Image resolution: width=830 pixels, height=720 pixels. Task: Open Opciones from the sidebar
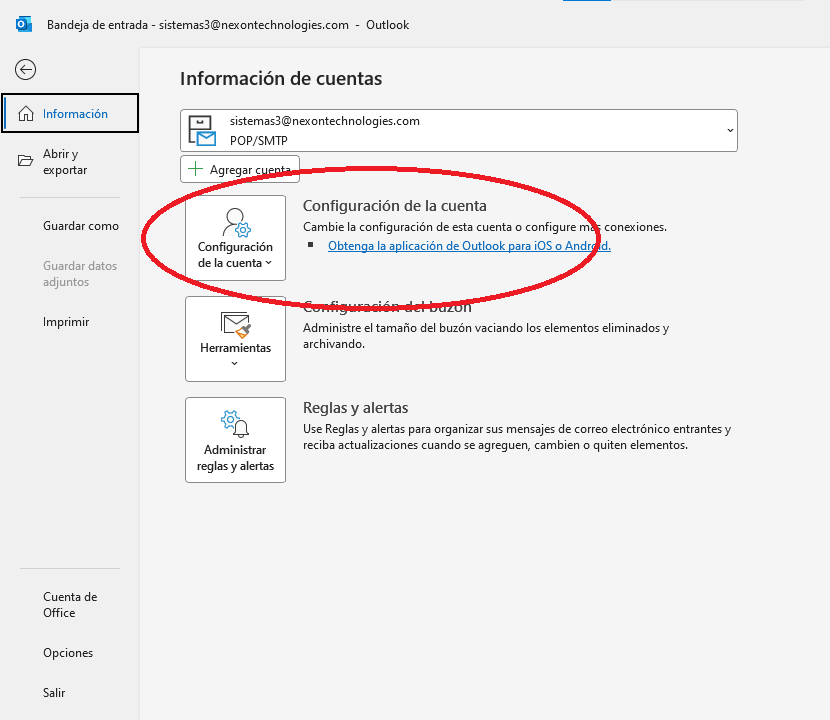[x=68, y=653]
